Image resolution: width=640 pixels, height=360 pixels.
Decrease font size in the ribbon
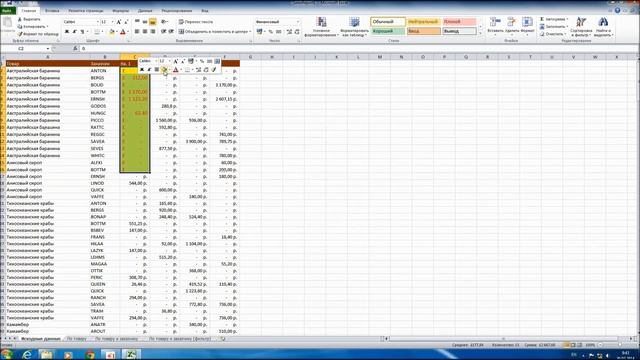coord(126,22)
